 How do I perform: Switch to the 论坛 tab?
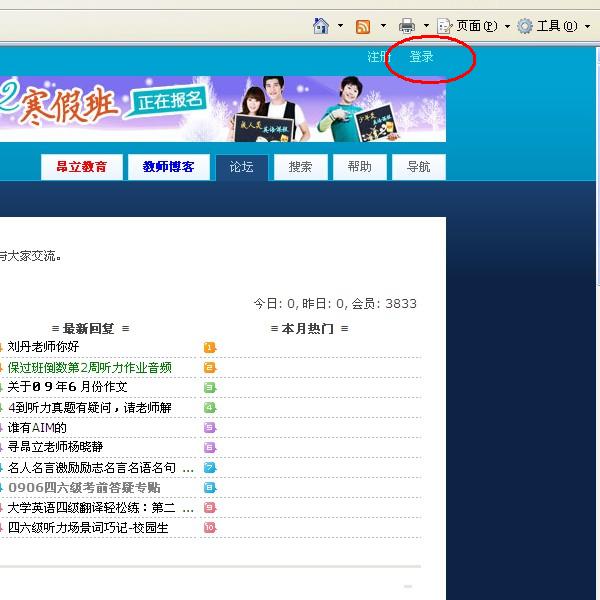(242, 167)
